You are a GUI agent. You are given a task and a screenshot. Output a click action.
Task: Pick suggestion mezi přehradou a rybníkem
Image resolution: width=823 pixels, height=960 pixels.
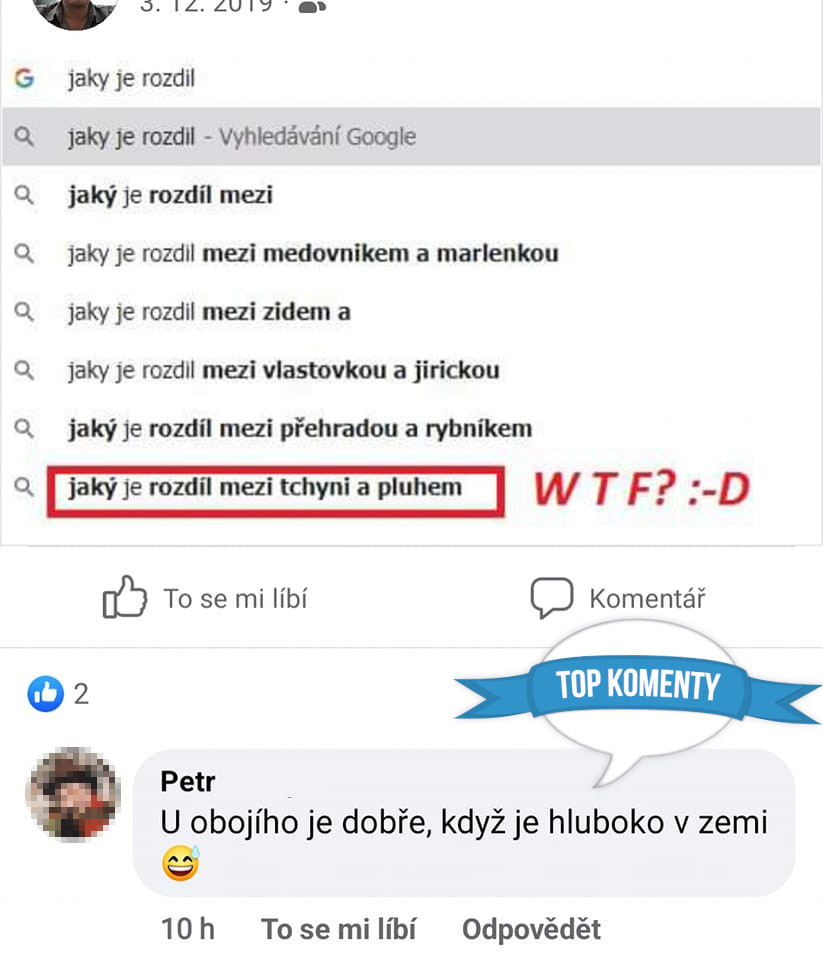pos(412,429)
